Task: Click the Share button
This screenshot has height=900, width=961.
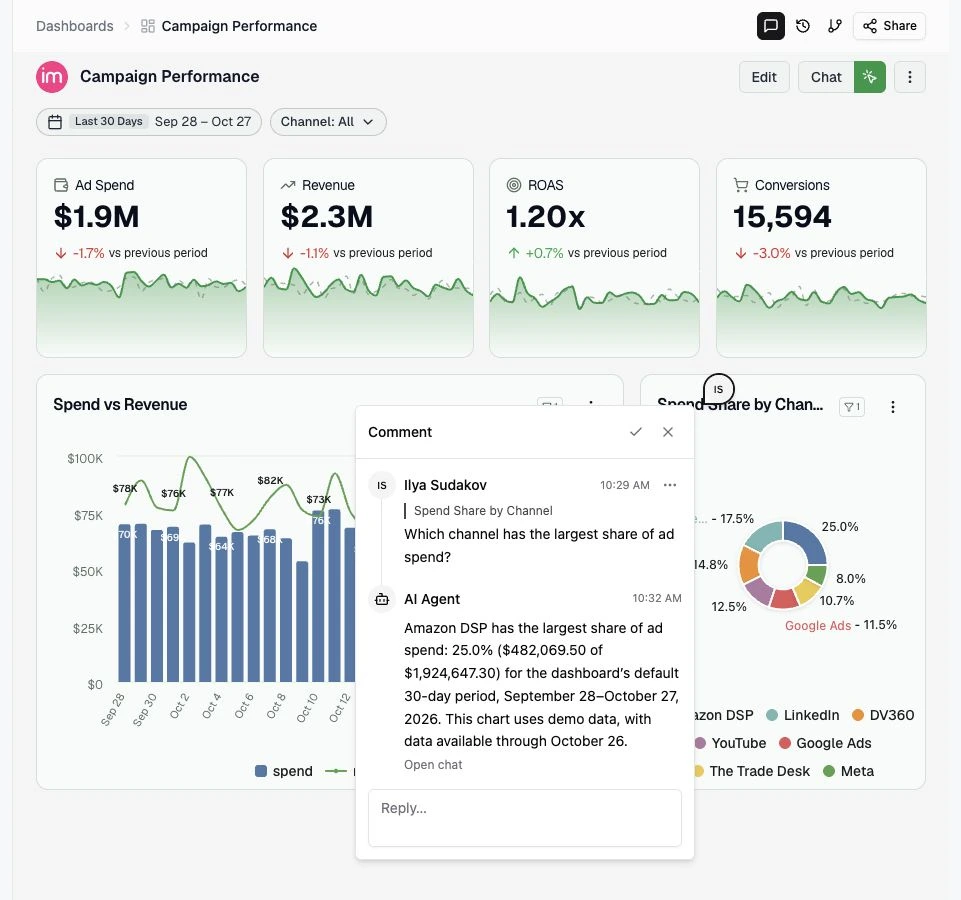Action: pos(889,26)
